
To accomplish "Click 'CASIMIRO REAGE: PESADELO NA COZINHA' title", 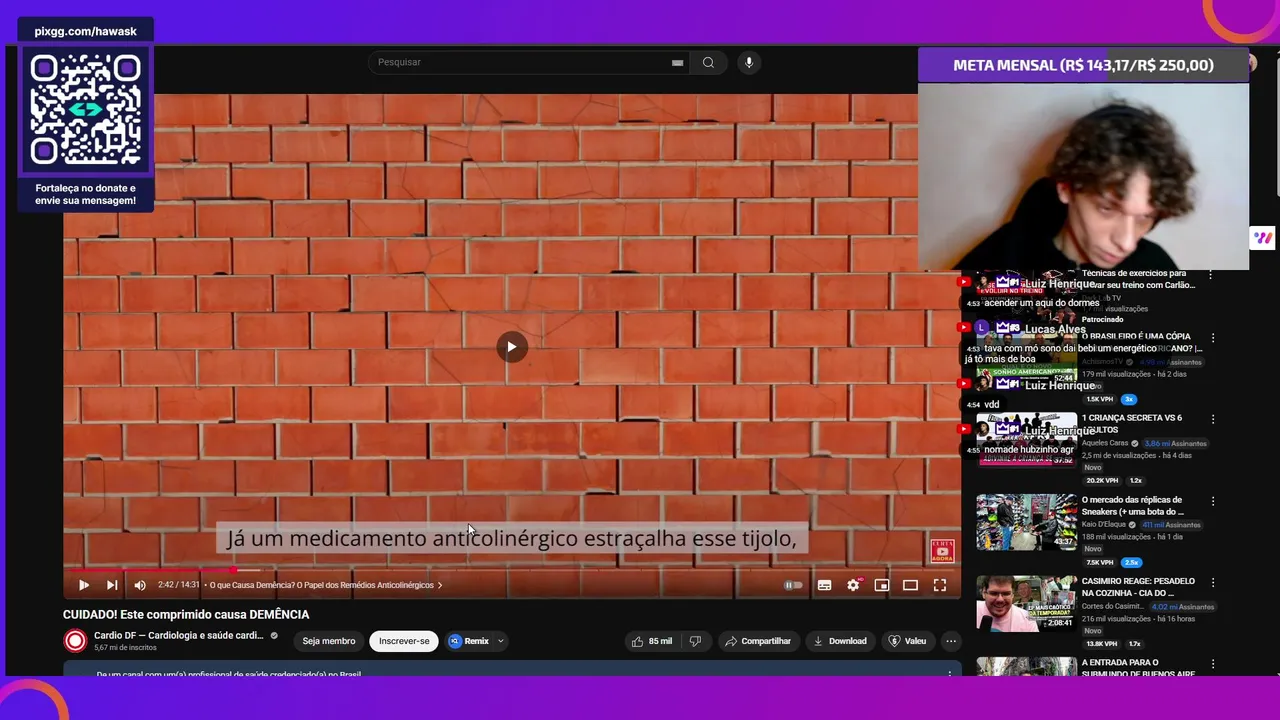I will [x=1138, y=587].
